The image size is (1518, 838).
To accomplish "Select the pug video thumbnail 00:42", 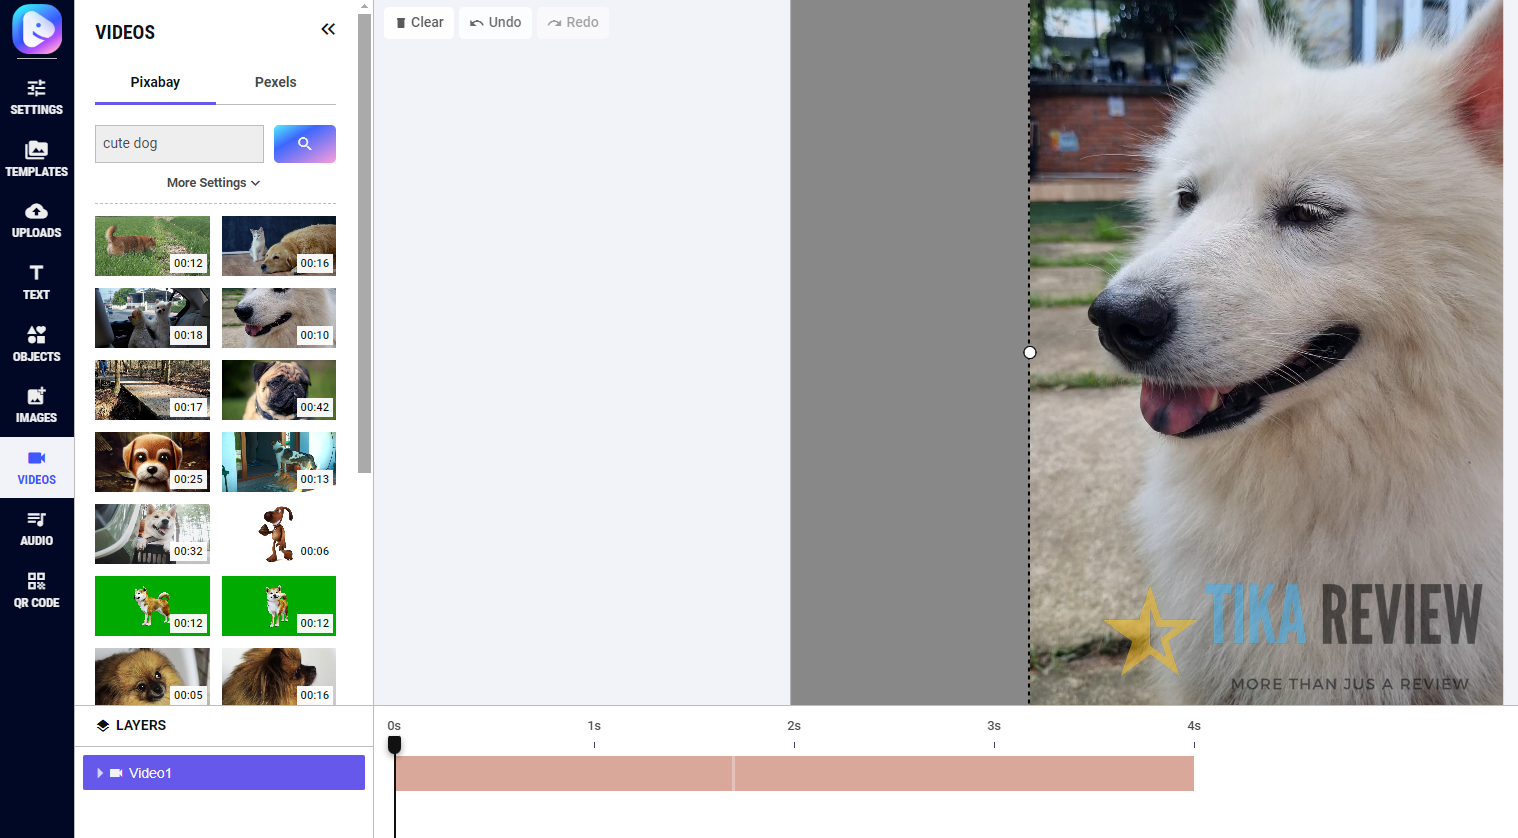I will coord(278,390).
